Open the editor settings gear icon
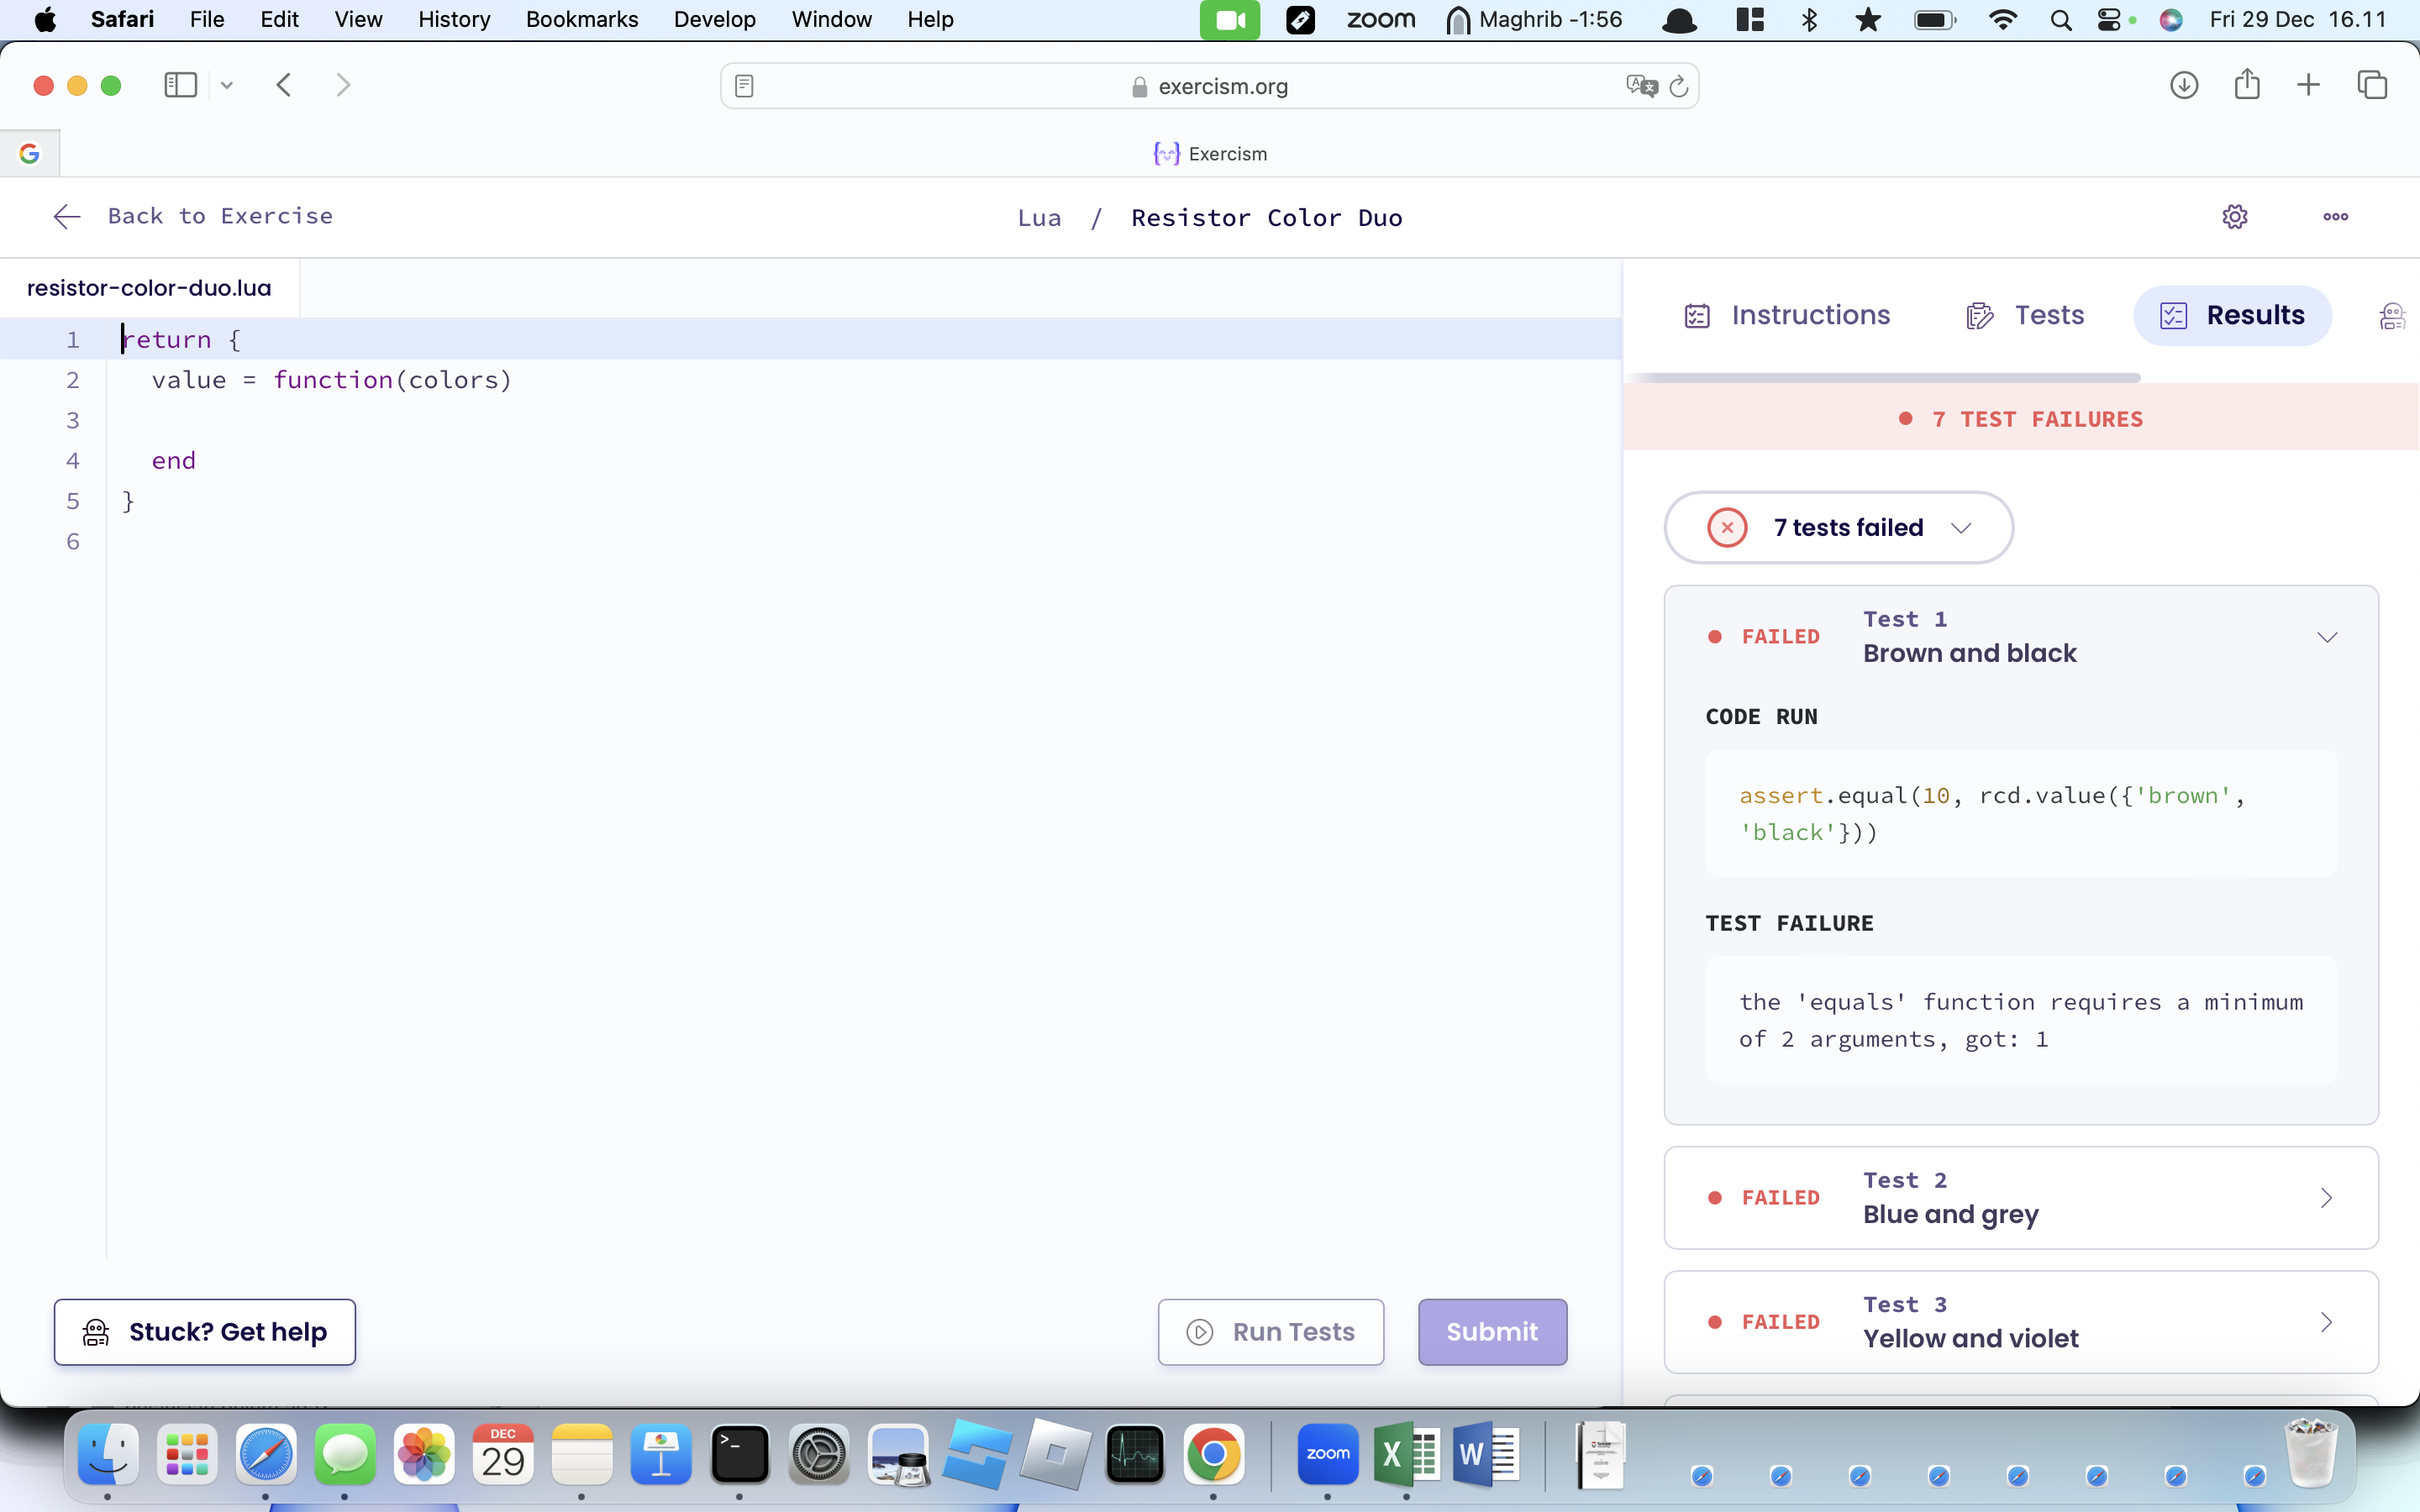This screenshot has height=1512, width=2420. [x=2235, y=217]
